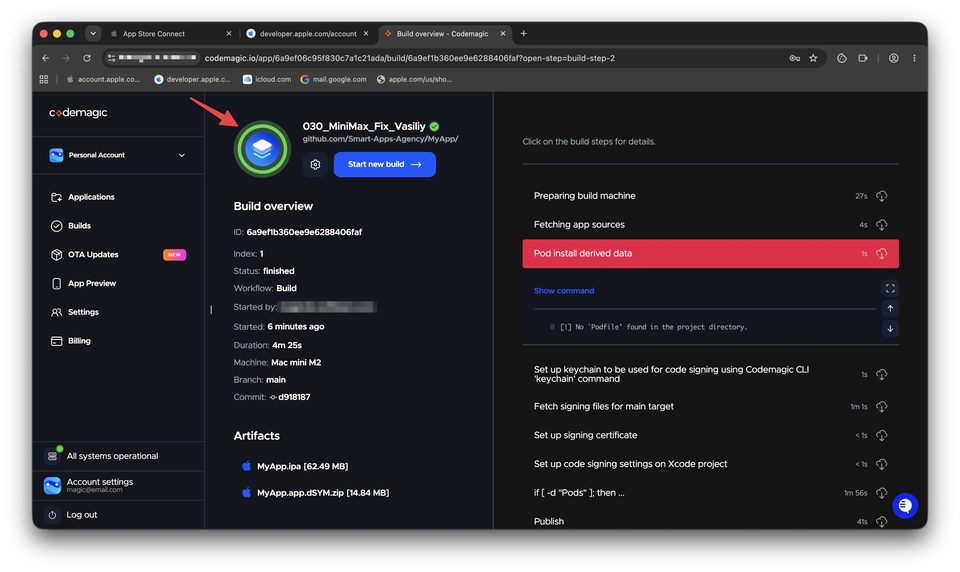The width and height of the screenshot is (960, 572).
Task: Download log for the Publish step
Action: [x=882, y=522]
